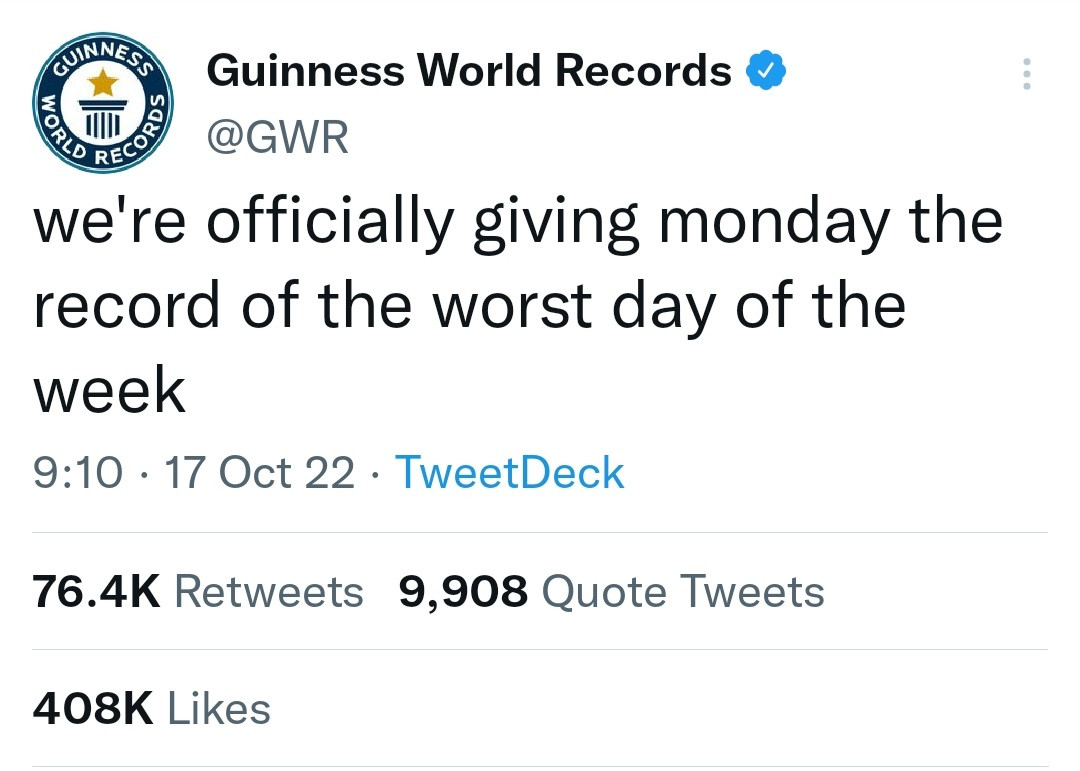Screen dimensions: 1080x771
Task: Click the word 'week' in the tweet
Action: pos(109,391)
